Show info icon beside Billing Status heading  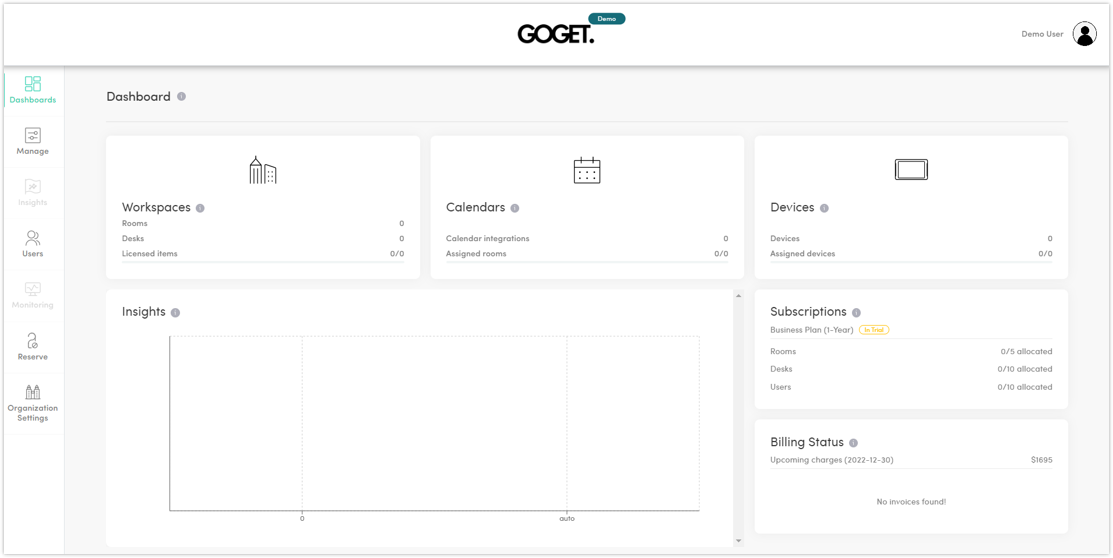tap(853, 442)
